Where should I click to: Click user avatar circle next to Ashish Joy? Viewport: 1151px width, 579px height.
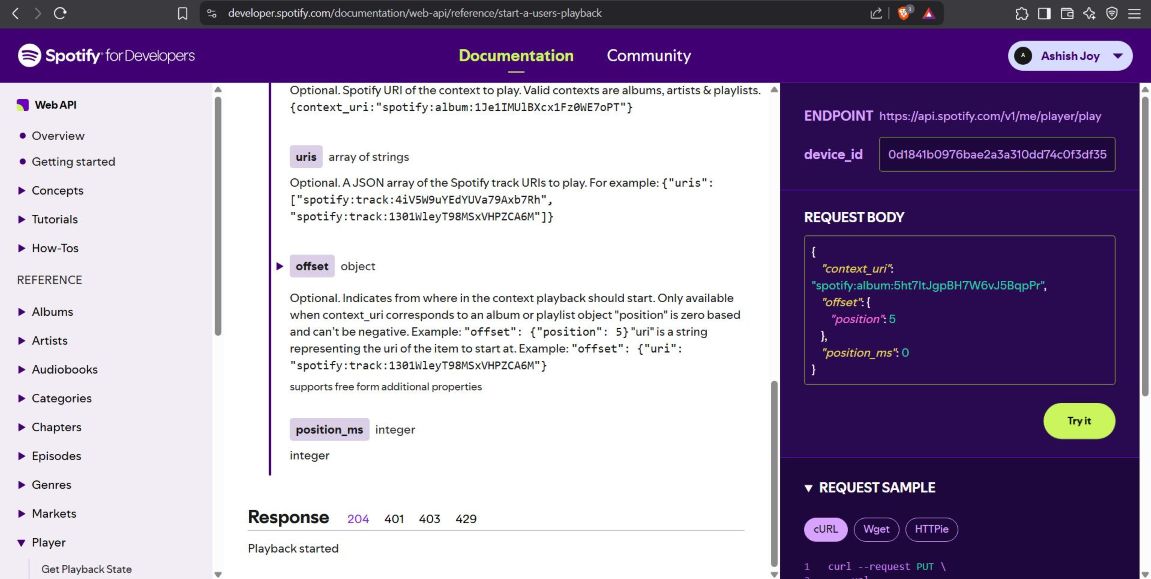pos(1022,56)
